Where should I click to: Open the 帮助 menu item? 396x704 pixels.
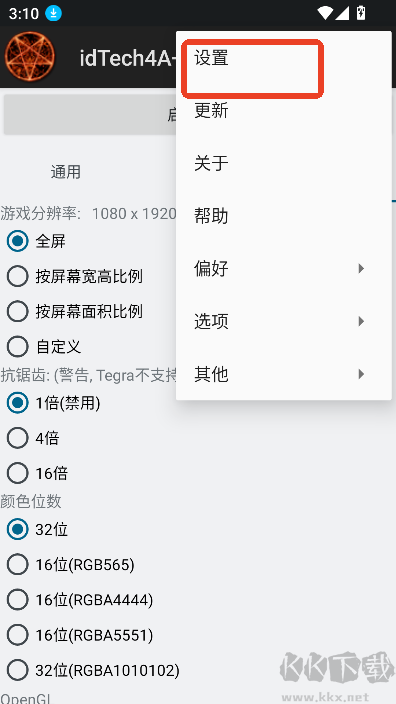(284, 216)
